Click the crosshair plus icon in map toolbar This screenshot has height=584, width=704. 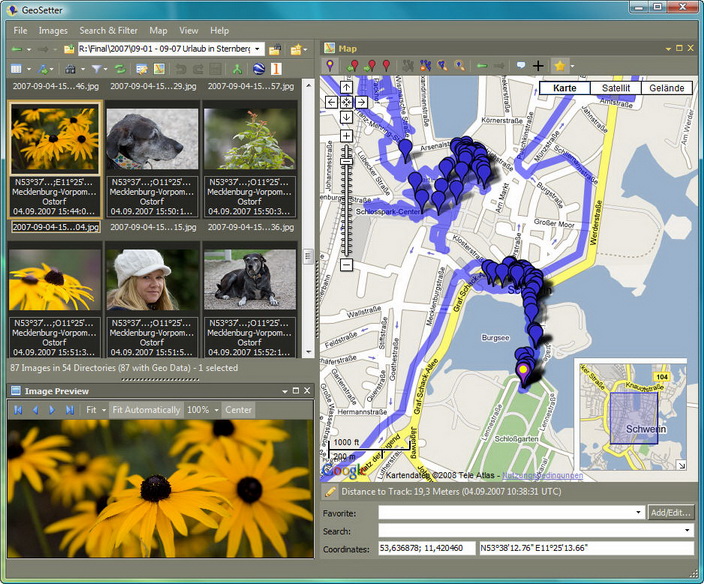[x=538, y=66]
